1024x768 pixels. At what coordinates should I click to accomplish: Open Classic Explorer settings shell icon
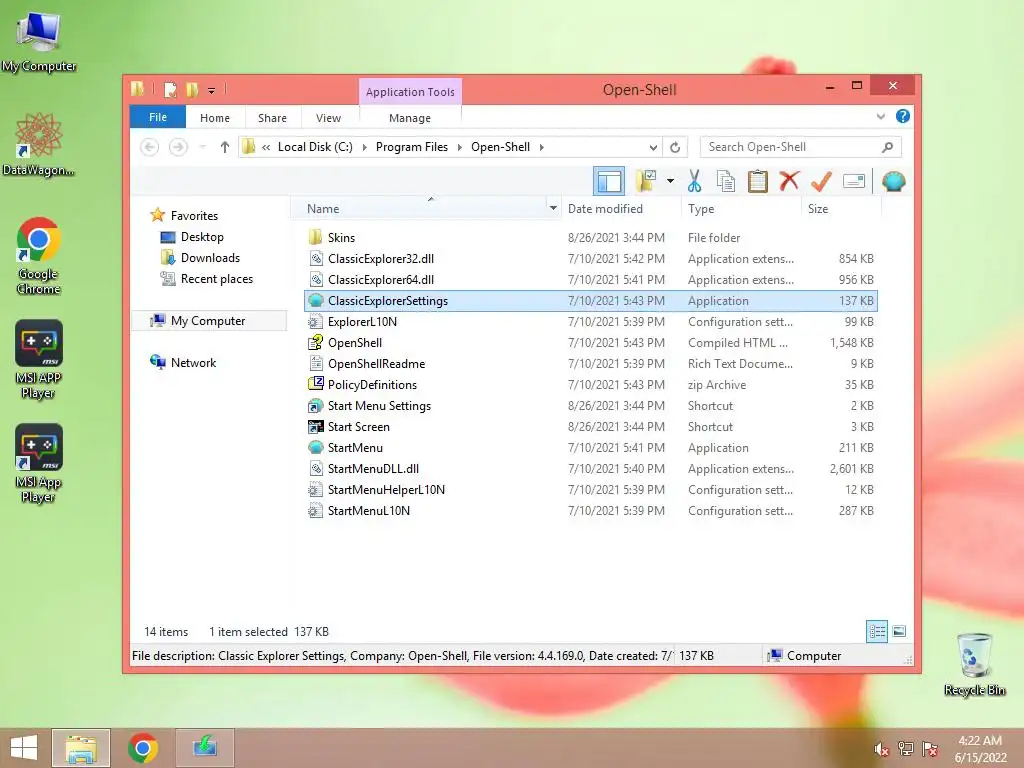tap(893, 181)
